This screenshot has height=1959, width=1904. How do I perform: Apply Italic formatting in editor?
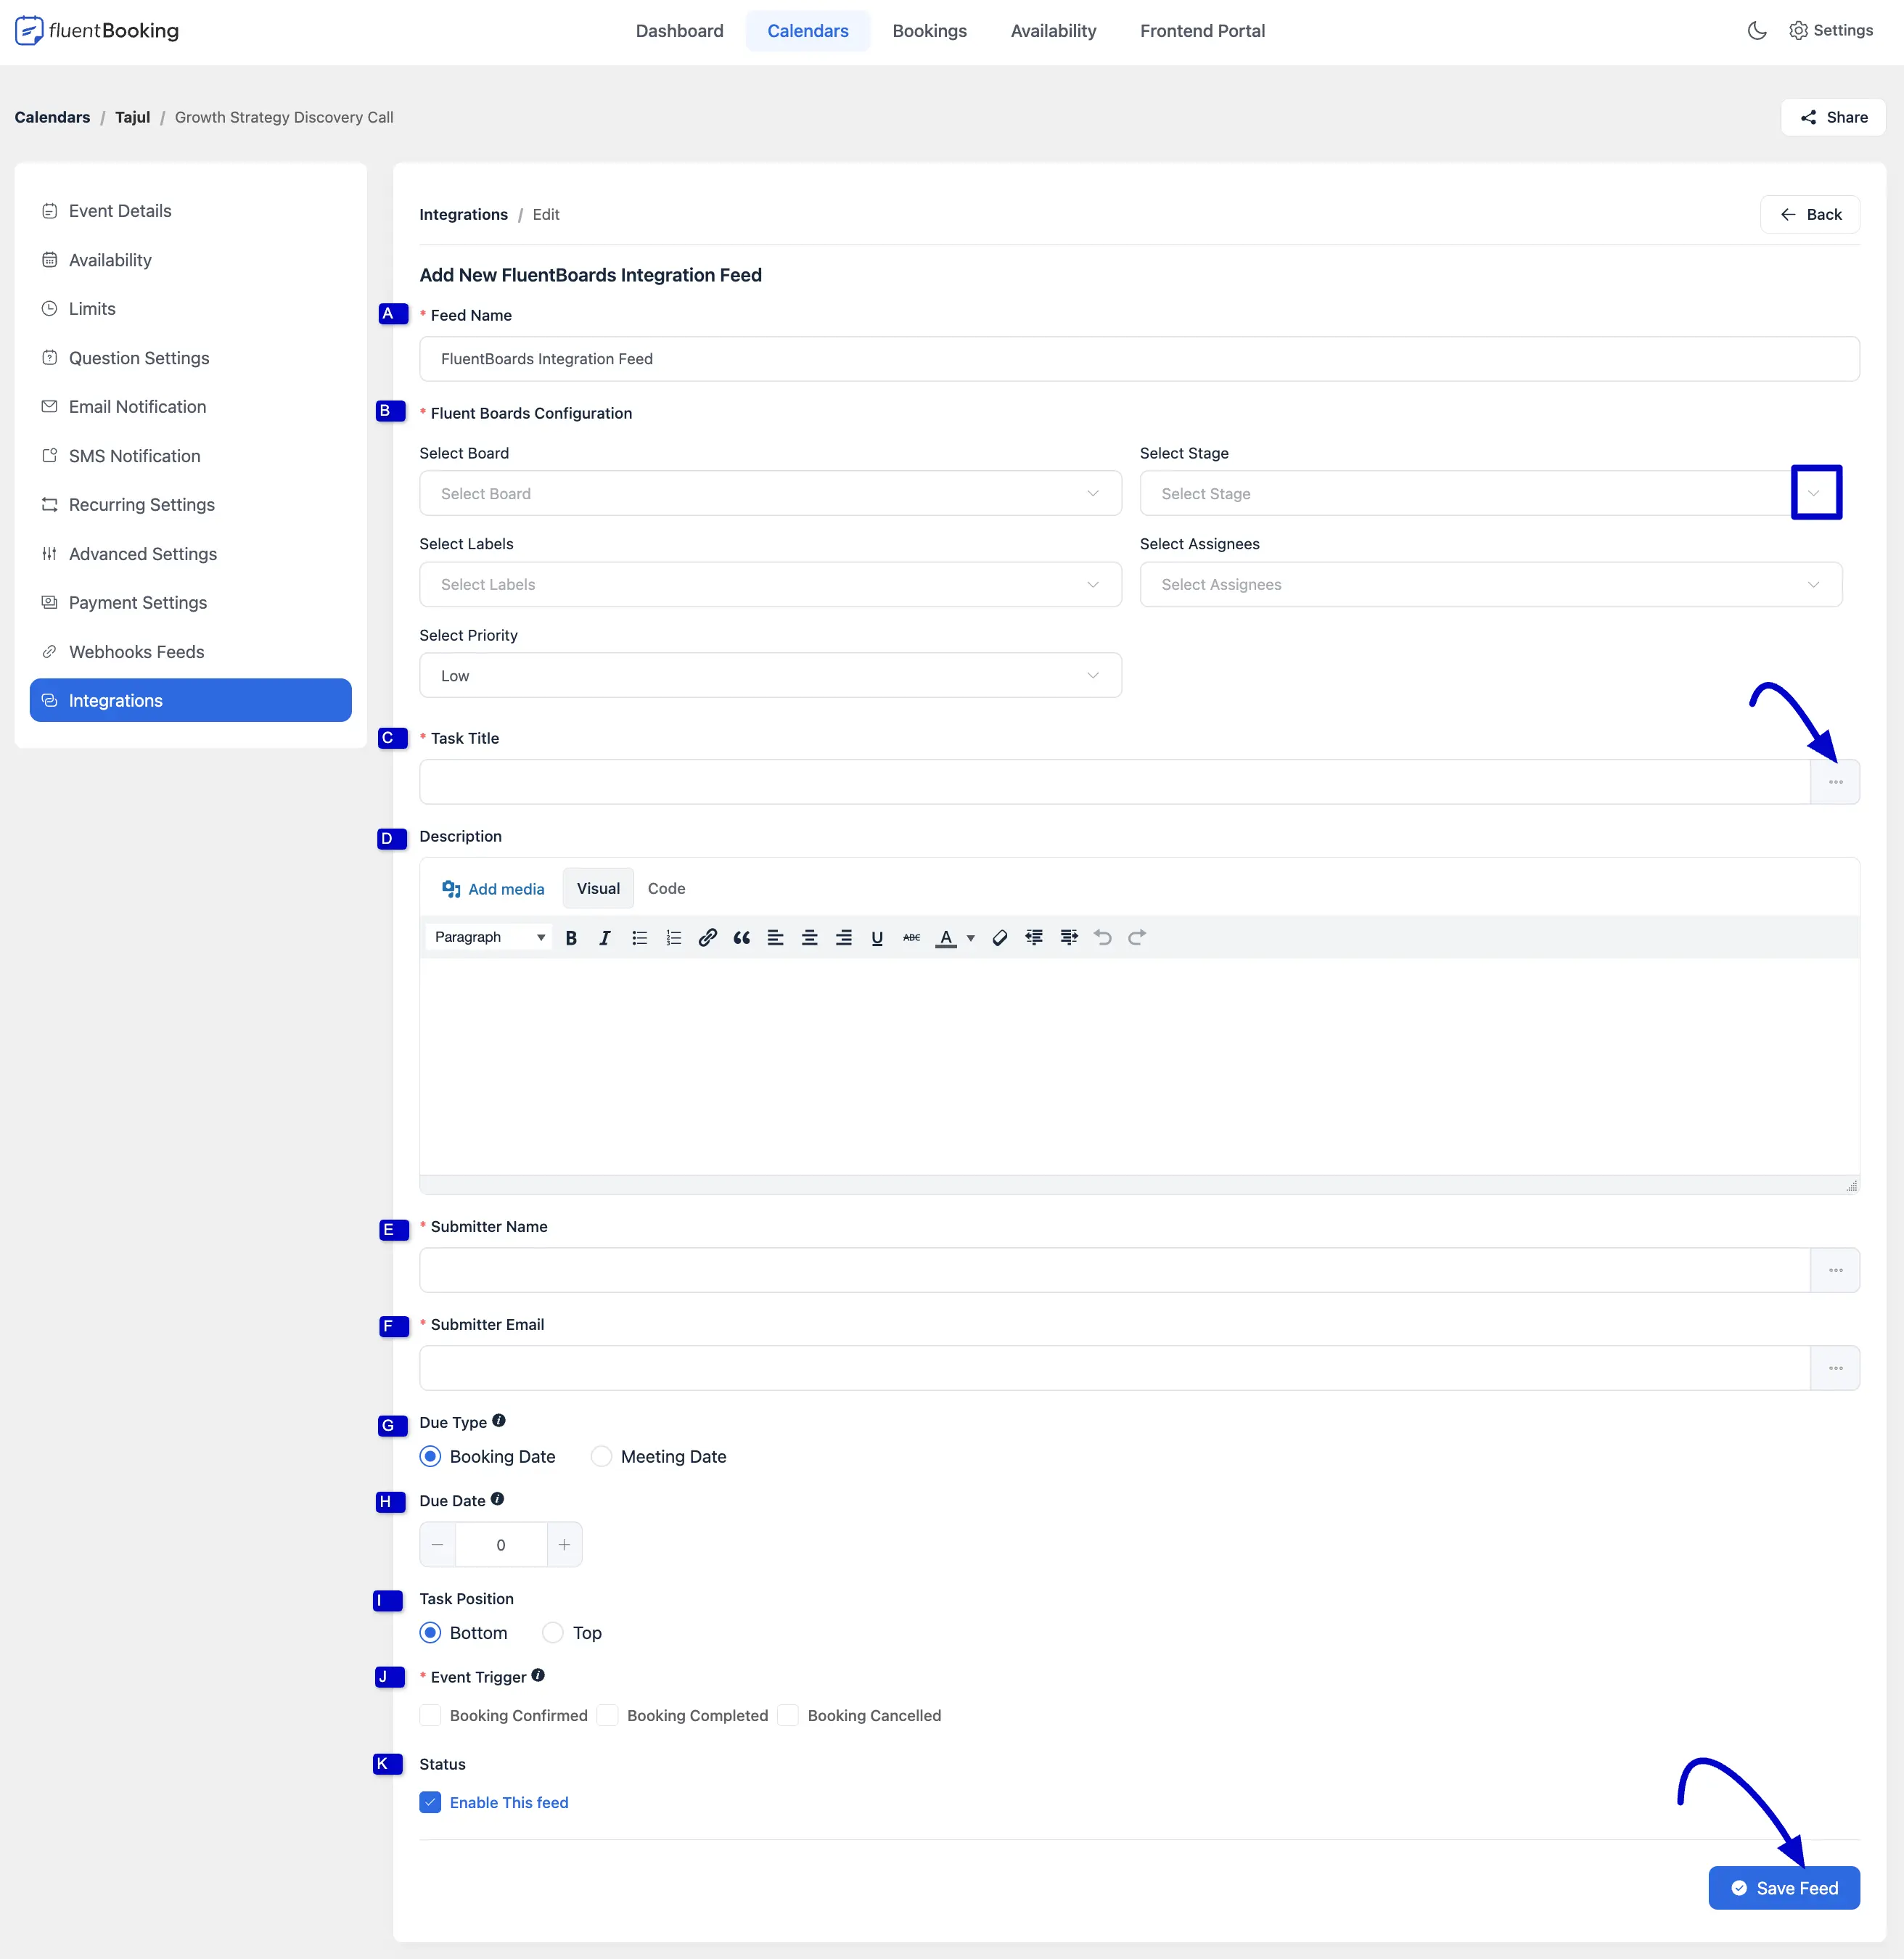(x=605, y=937)
